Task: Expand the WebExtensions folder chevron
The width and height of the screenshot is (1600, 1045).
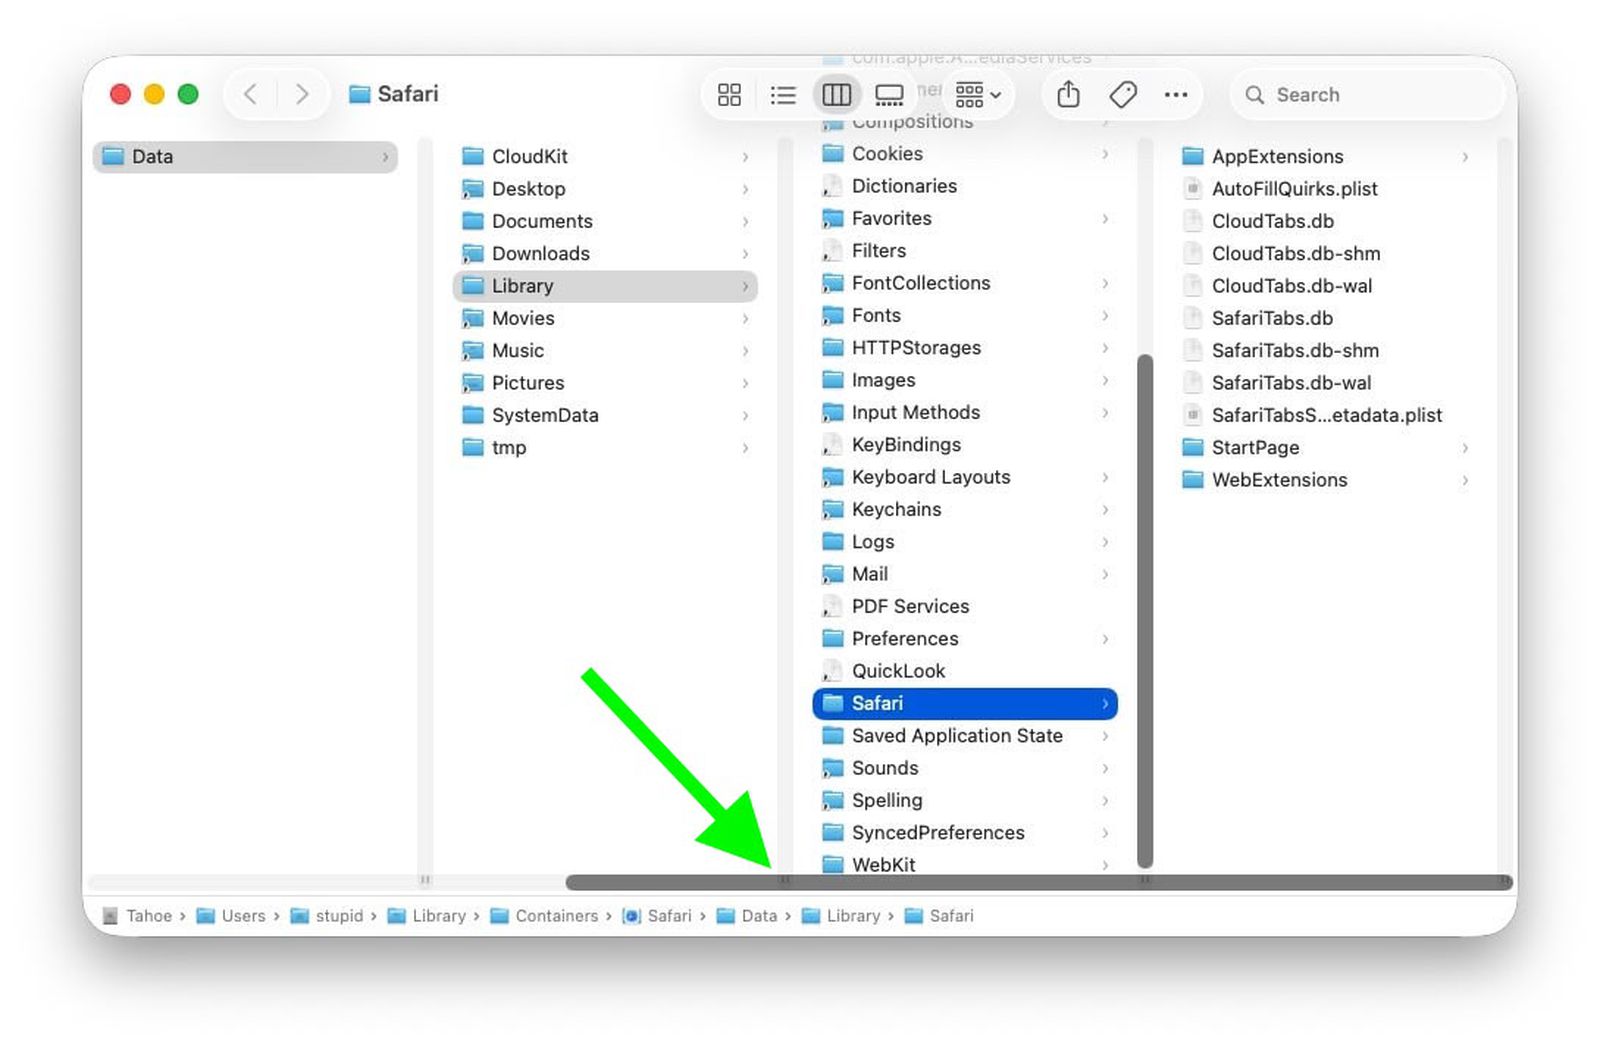Action: [x=1465, y=480]
